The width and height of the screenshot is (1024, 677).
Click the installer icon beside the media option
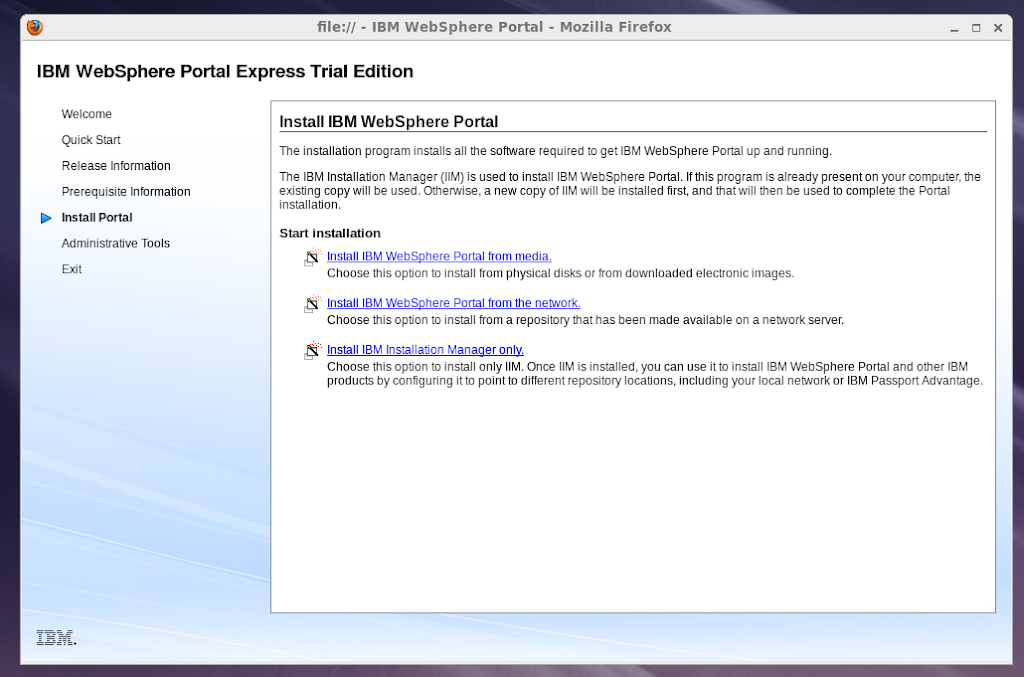[311, 258]
